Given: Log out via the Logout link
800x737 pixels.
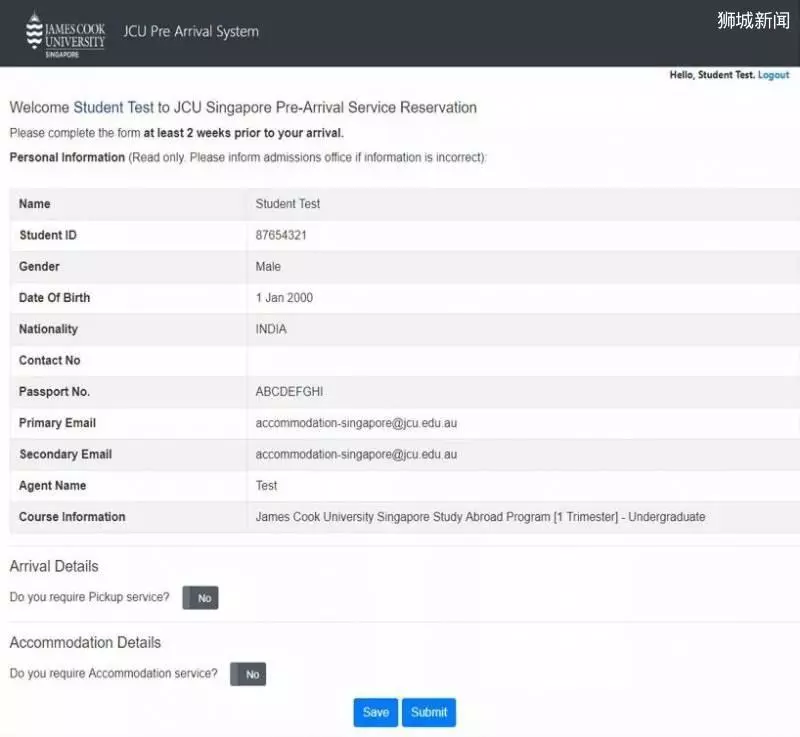Looking at the screenshot, I should [x=773, y=75].
